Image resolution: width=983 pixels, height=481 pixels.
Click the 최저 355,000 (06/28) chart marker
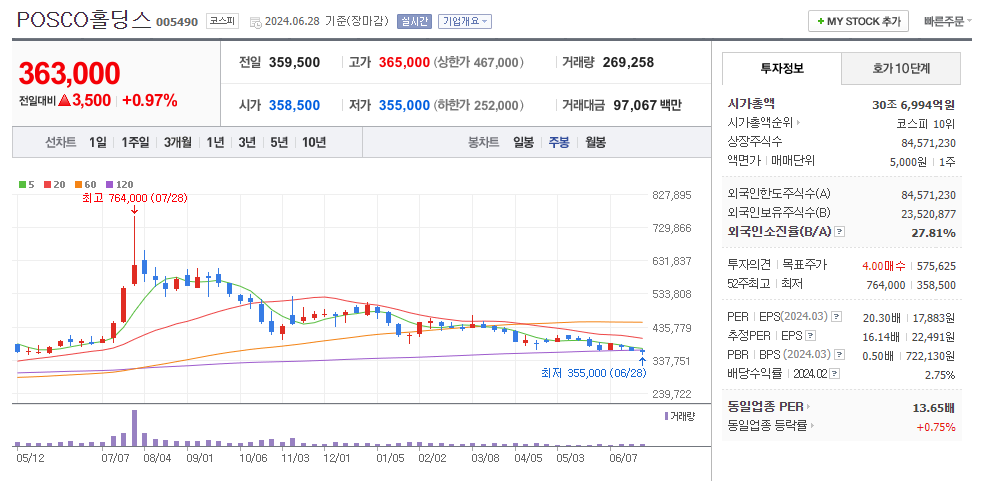[594, 373]
